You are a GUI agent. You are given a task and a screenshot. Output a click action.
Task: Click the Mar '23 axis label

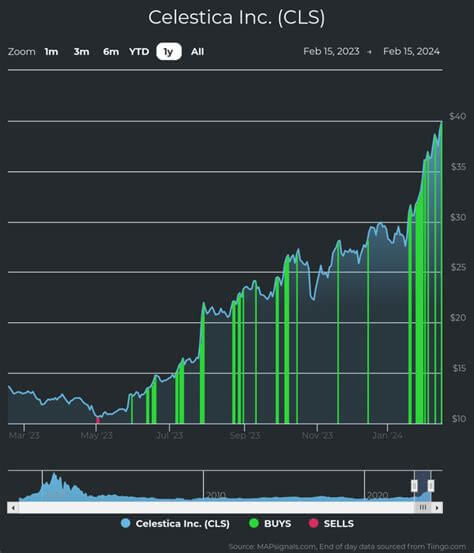[x=24, y=436]
